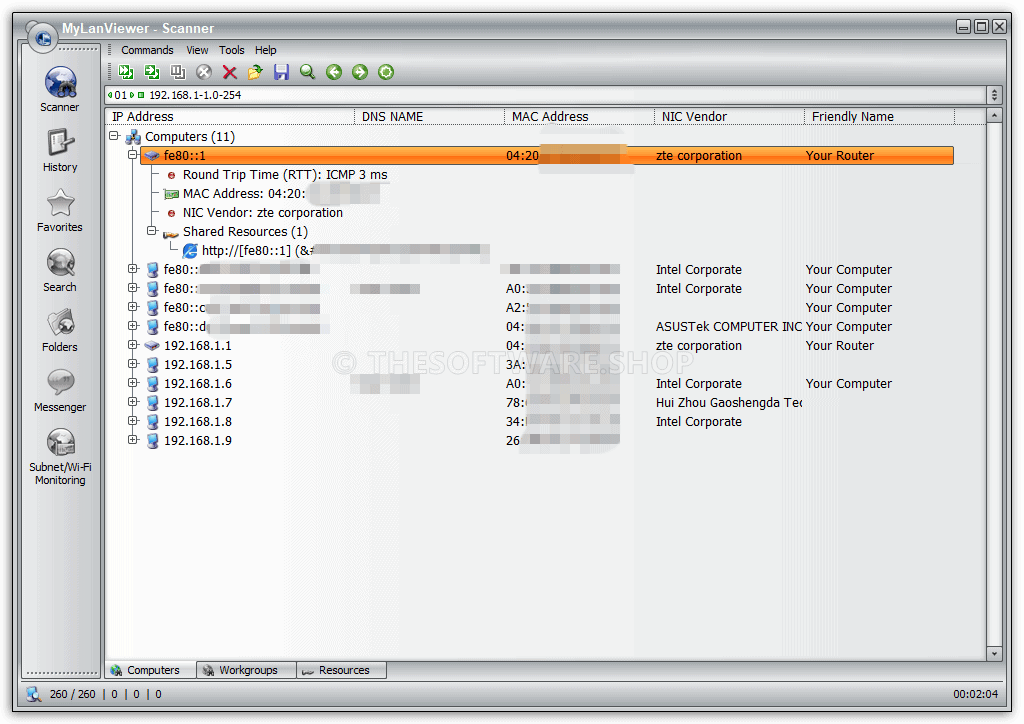Image resolution: width=1024 pixels, height=724 pixels.
Task: Expand the 192.168.1.1 node
Action: click(133, 345)
